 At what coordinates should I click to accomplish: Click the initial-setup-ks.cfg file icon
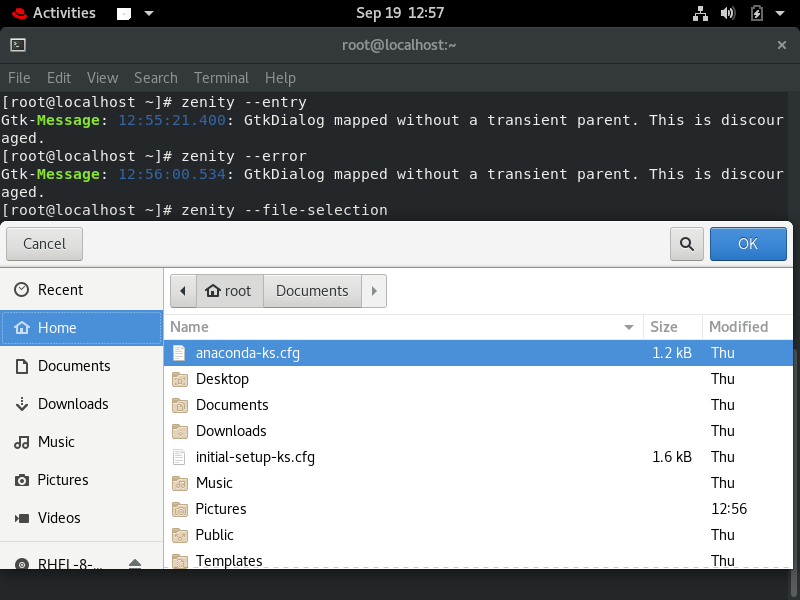(179, 457)
